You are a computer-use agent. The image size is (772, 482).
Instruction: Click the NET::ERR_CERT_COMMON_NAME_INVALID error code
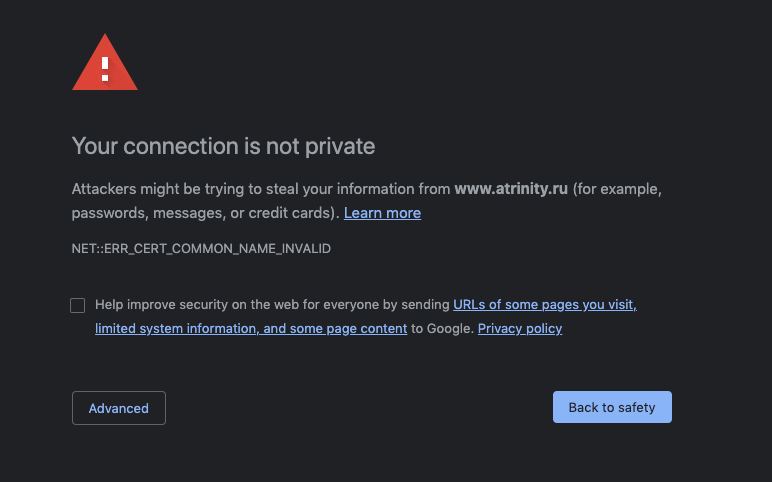coord(201,249)
